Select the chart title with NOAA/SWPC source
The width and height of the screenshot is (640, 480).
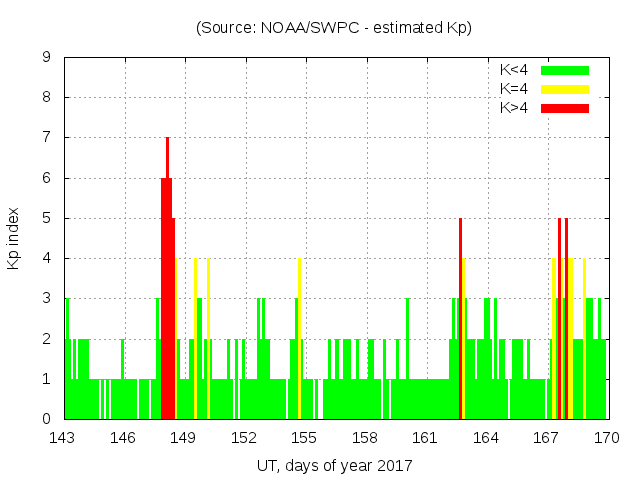coord(334,28)
